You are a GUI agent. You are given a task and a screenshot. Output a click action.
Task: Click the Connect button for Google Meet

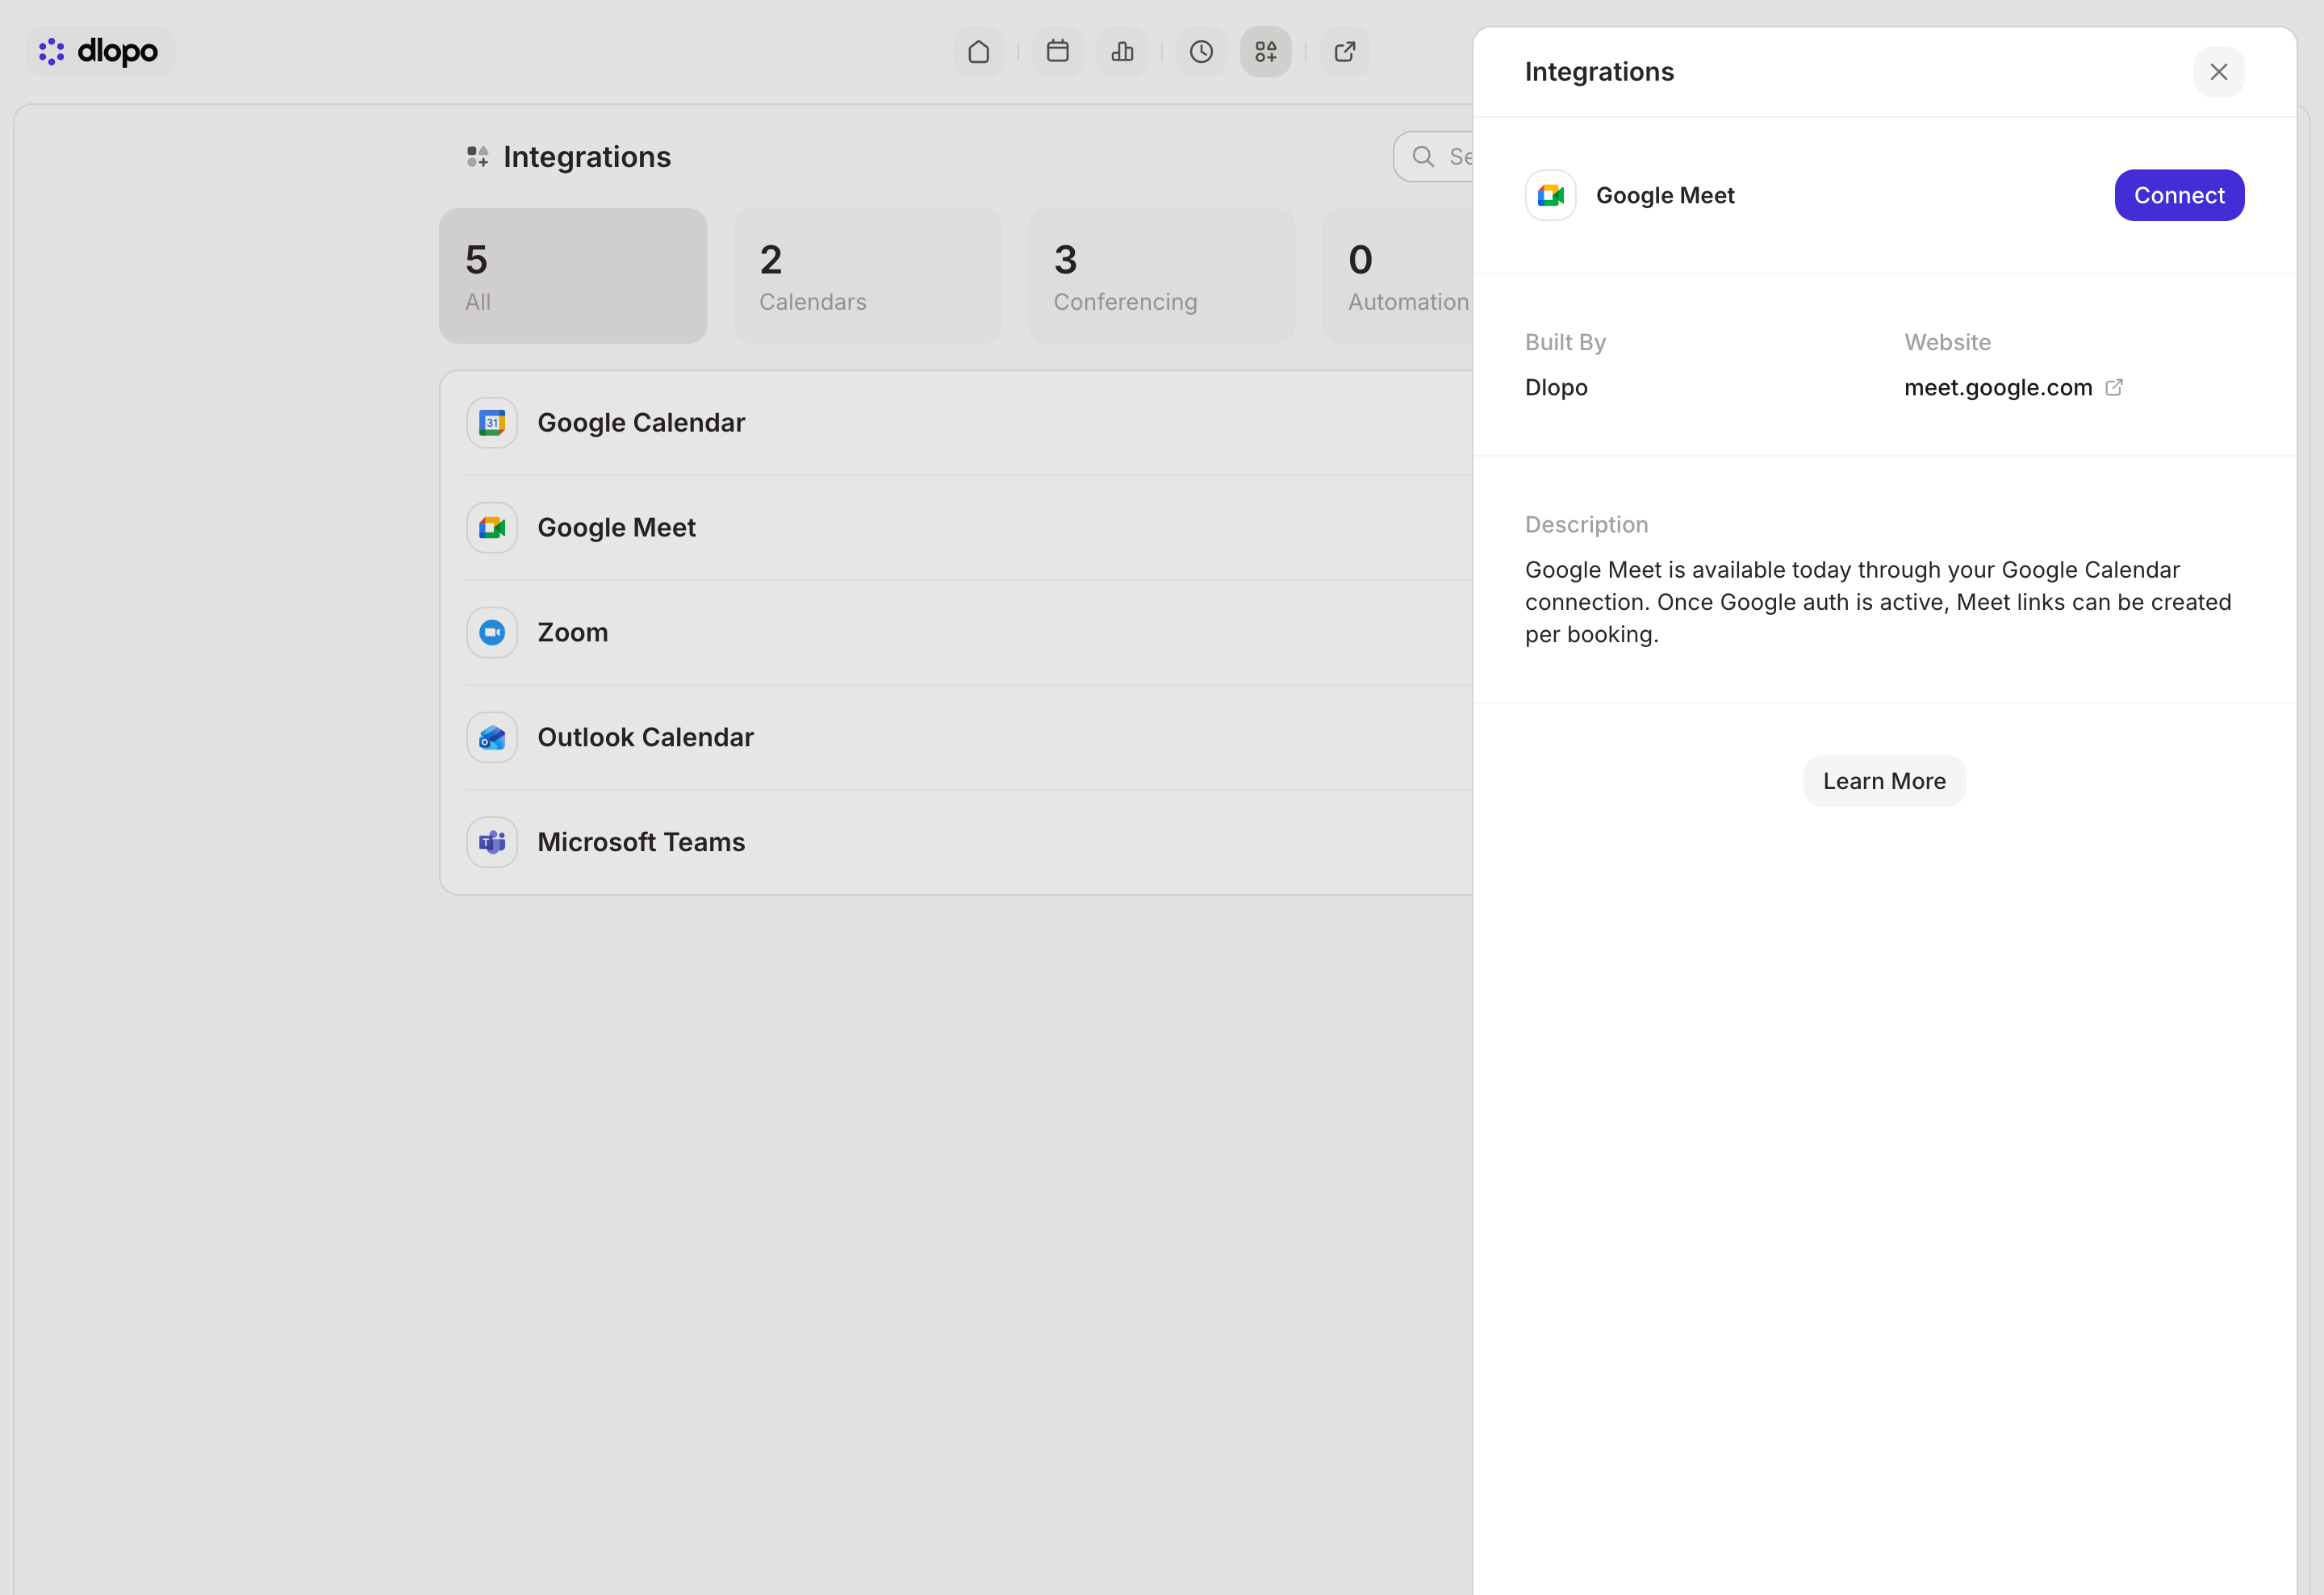[2179, 196]
